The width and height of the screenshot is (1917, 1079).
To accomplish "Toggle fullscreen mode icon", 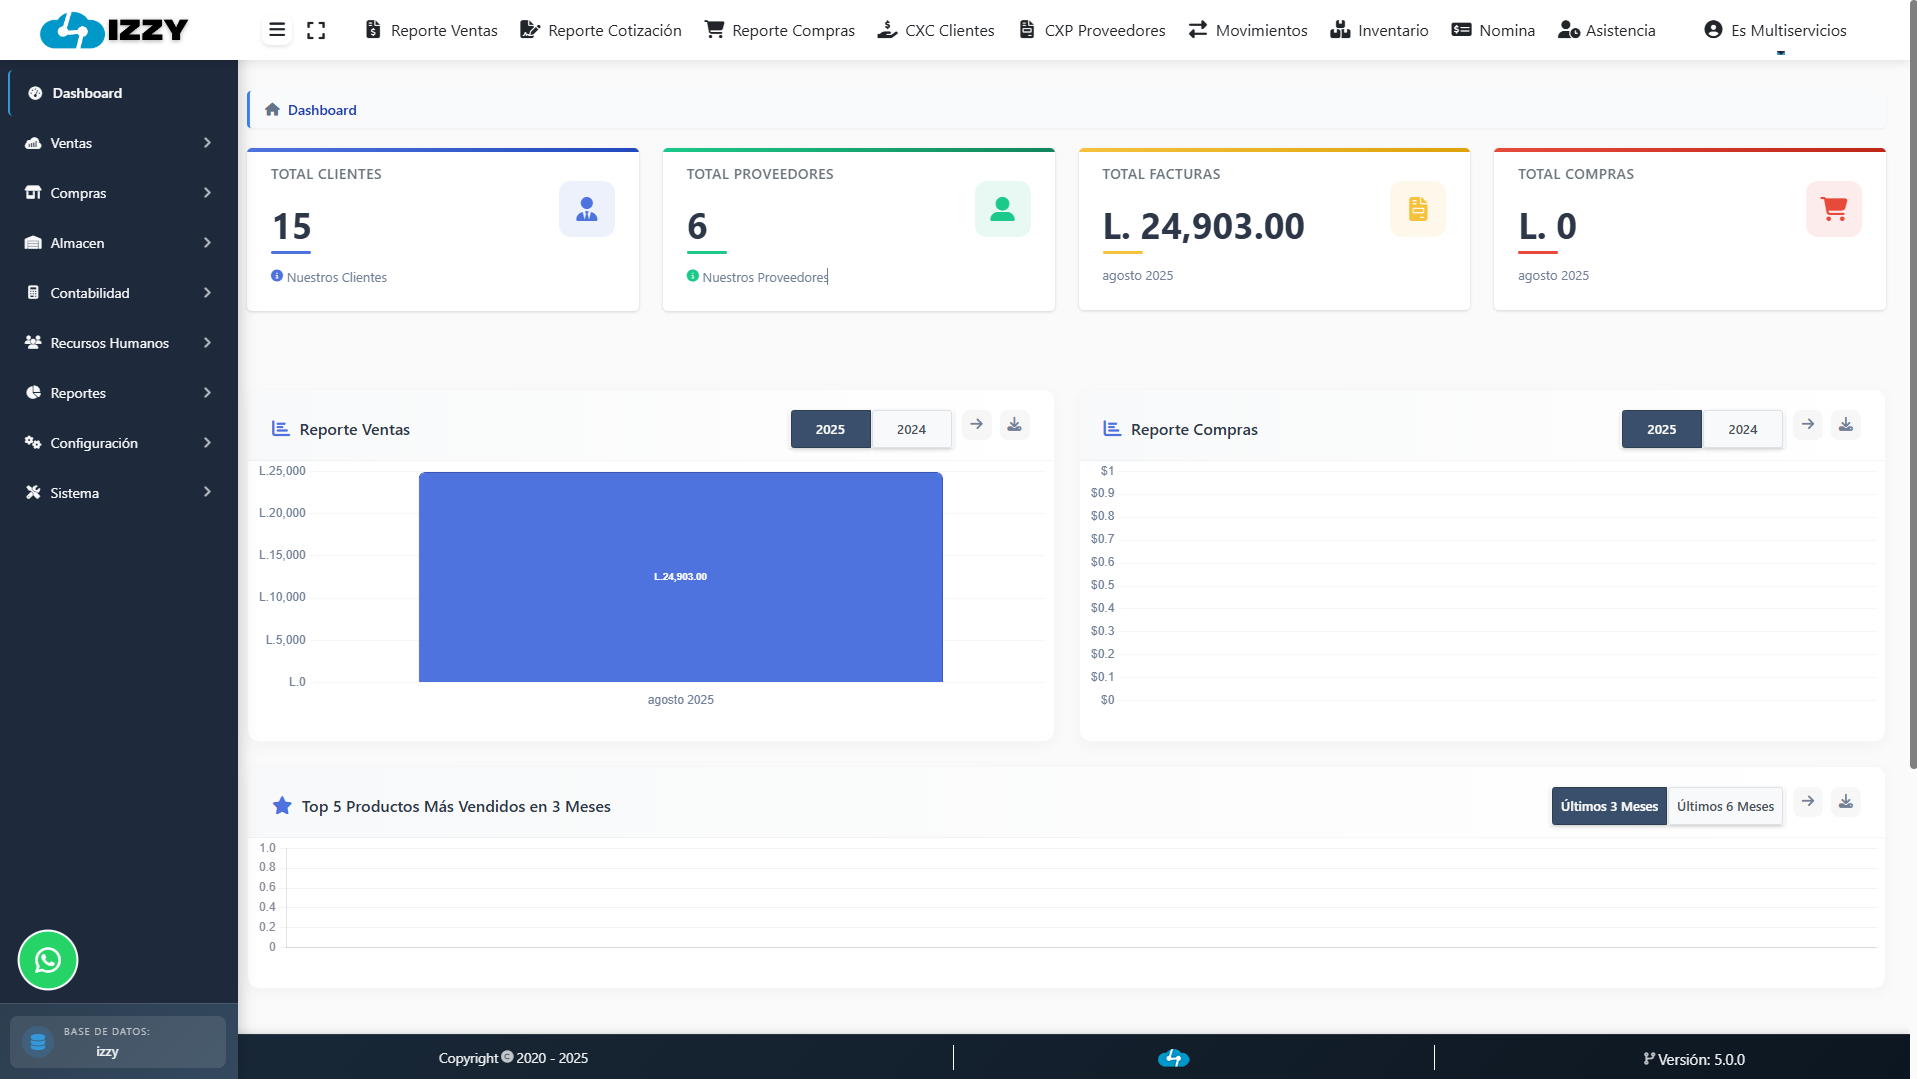I will pyautogui.click(x=316, y=30).
